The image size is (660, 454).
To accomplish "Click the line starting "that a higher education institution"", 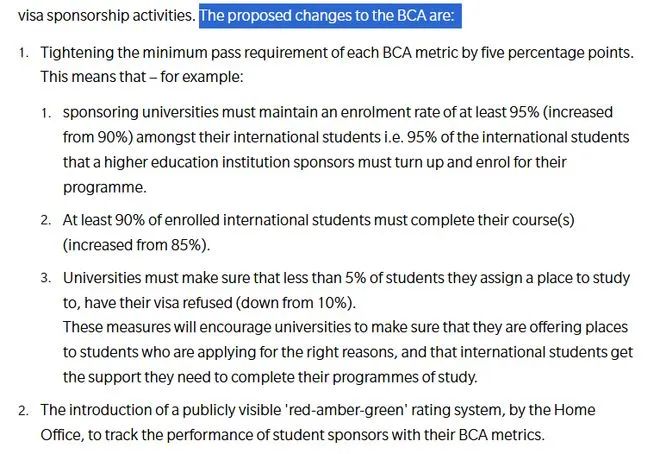I will coord(335,160).
